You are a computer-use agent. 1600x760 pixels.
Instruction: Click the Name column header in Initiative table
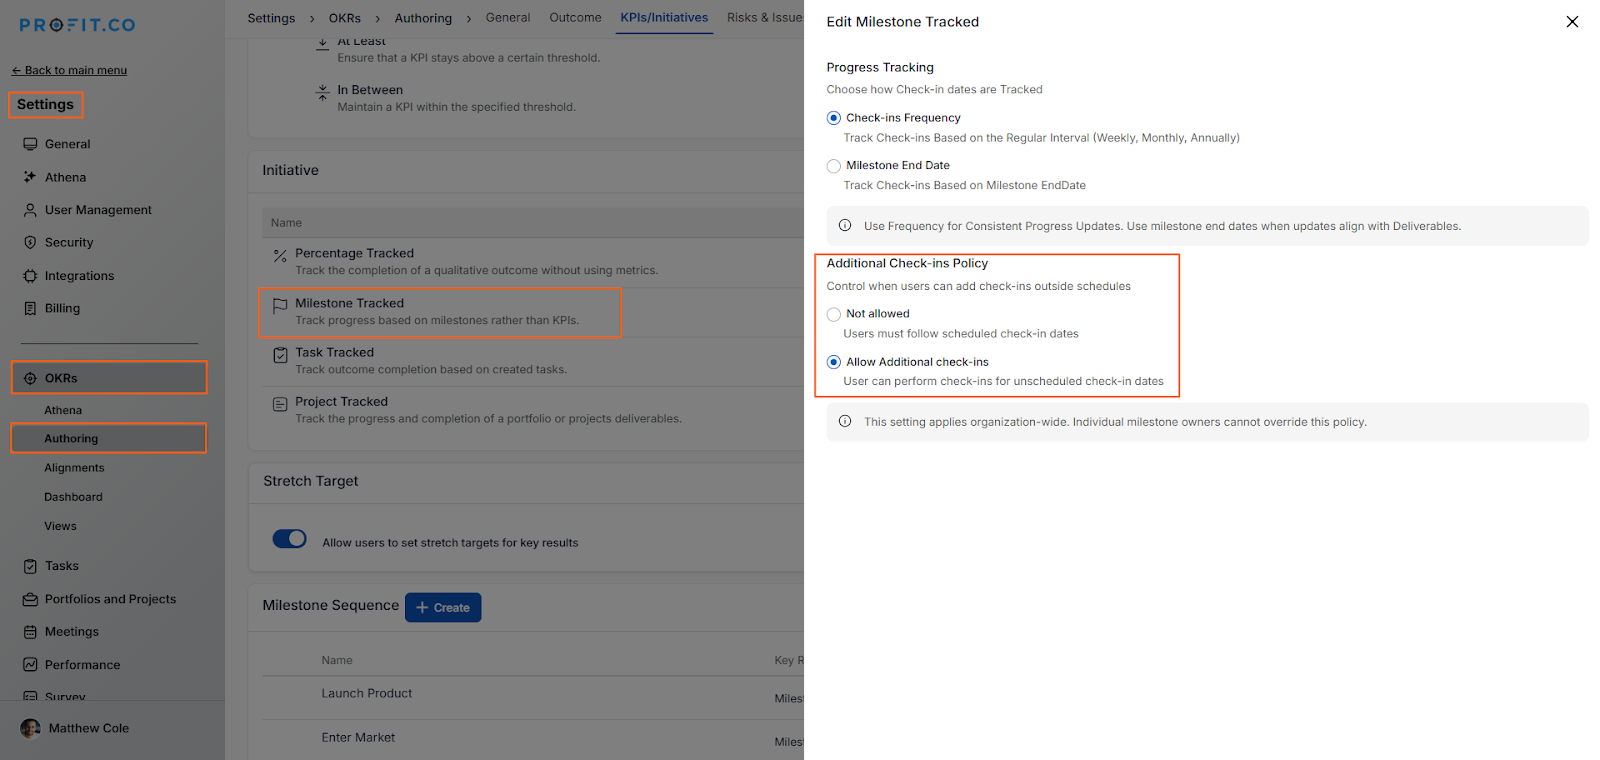(286, 223)
